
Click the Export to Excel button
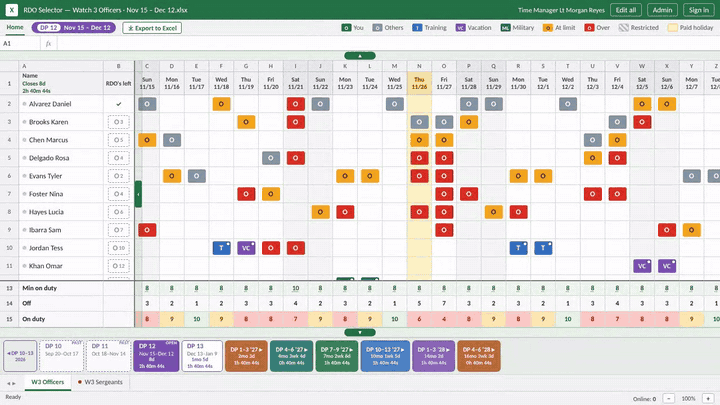pyautogui.click(x=152, y=28)
